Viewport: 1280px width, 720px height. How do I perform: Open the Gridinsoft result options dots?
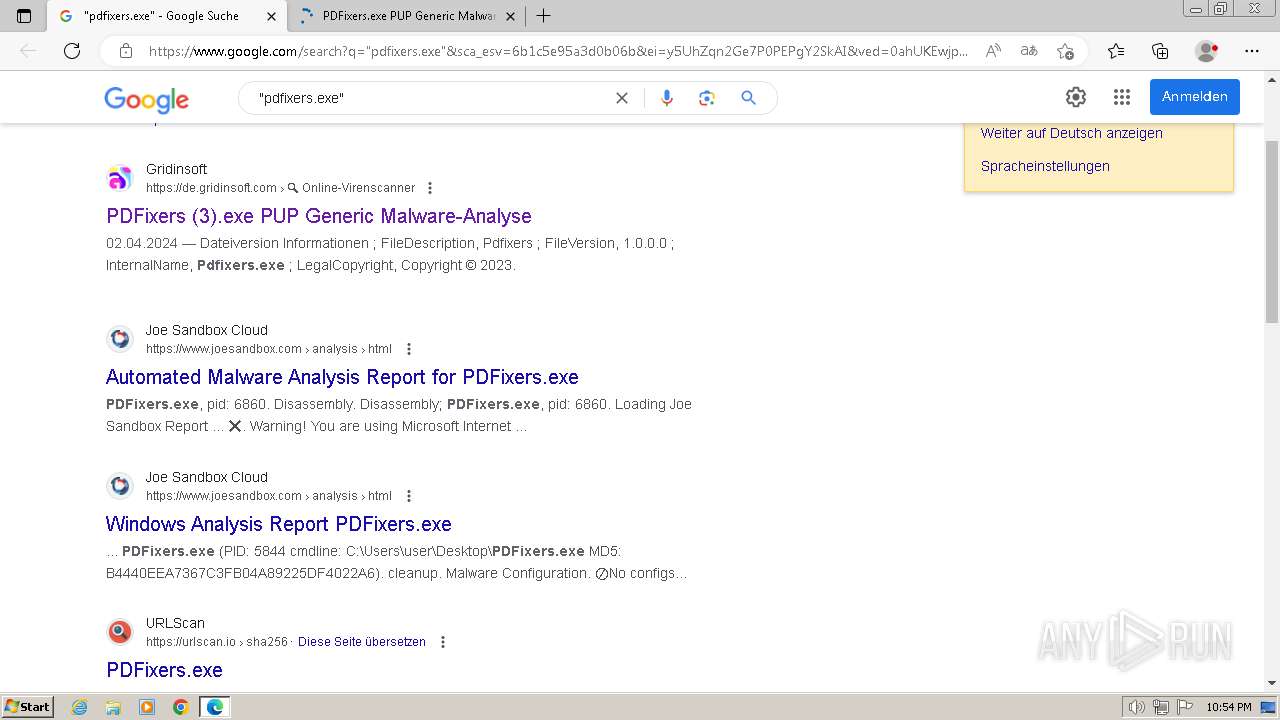pos(430,188)
